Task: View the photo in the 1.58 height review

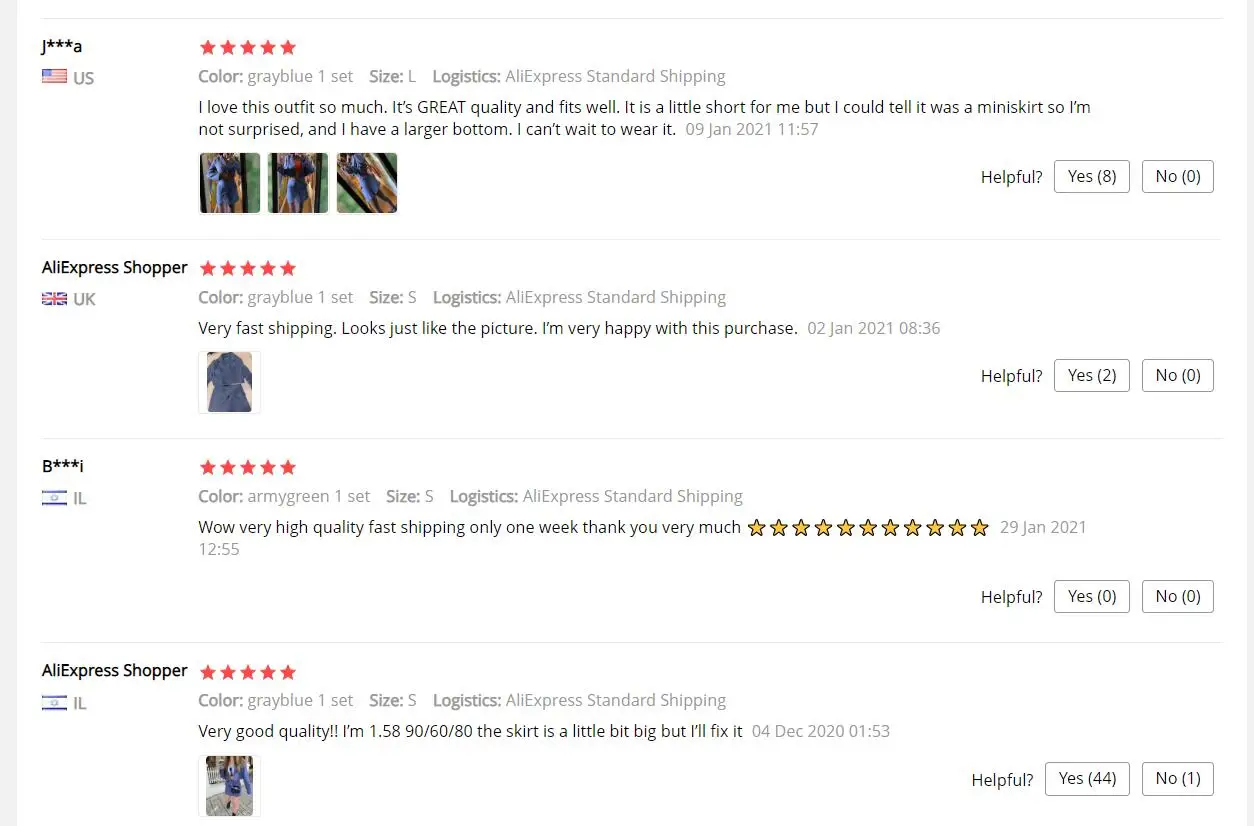Action: tap(230, 786)
